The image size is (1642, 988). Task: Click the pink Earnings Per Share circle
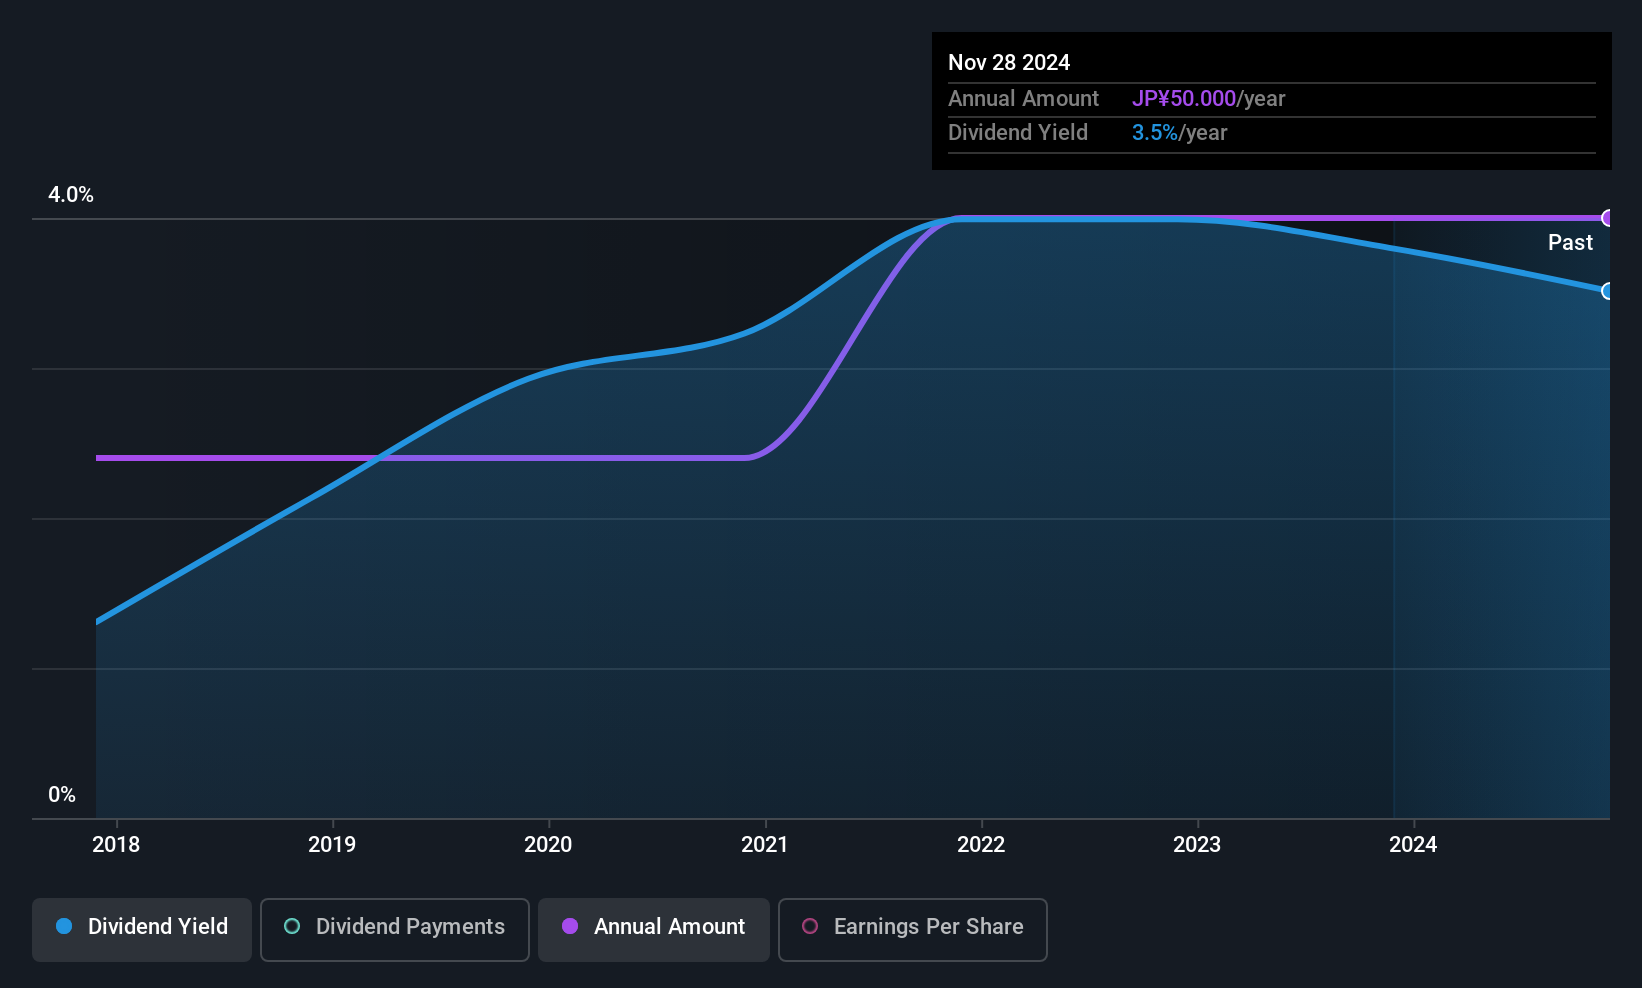tap(810, 927)
